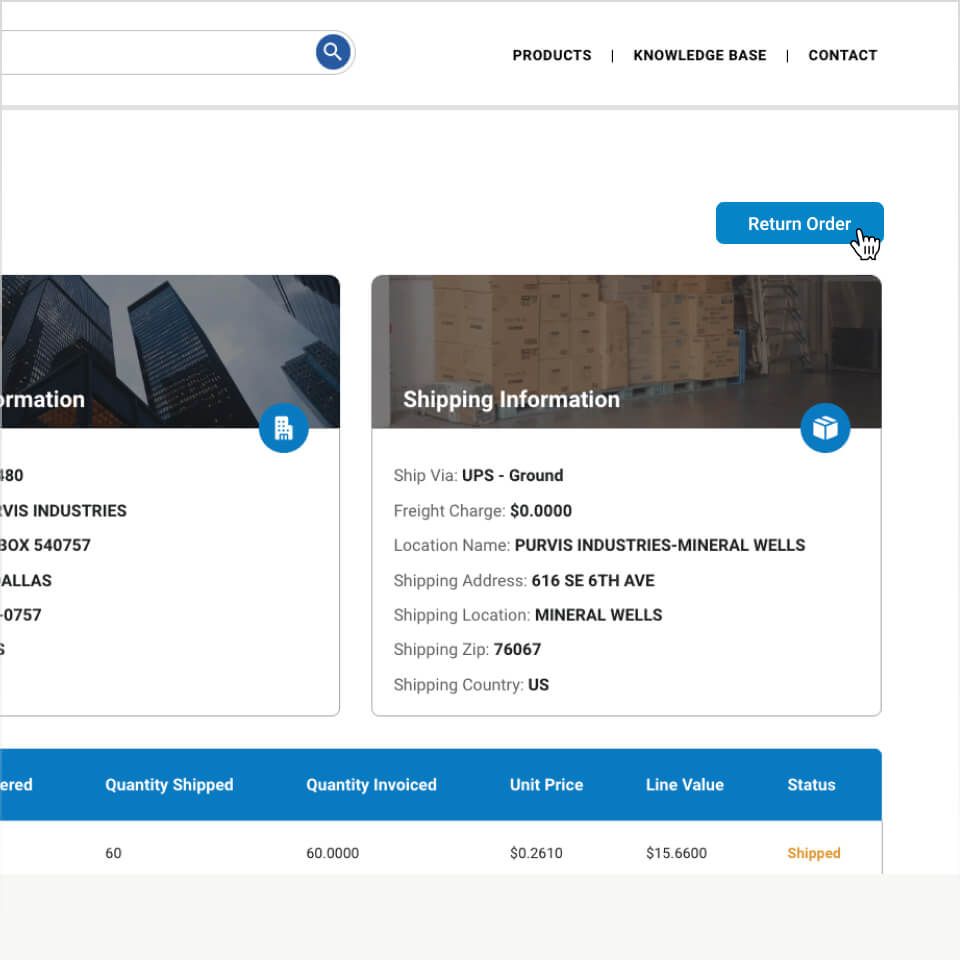Screen dimensions: 960x960
Task: Select the Quantity Shipped column header
Action: 168,785
